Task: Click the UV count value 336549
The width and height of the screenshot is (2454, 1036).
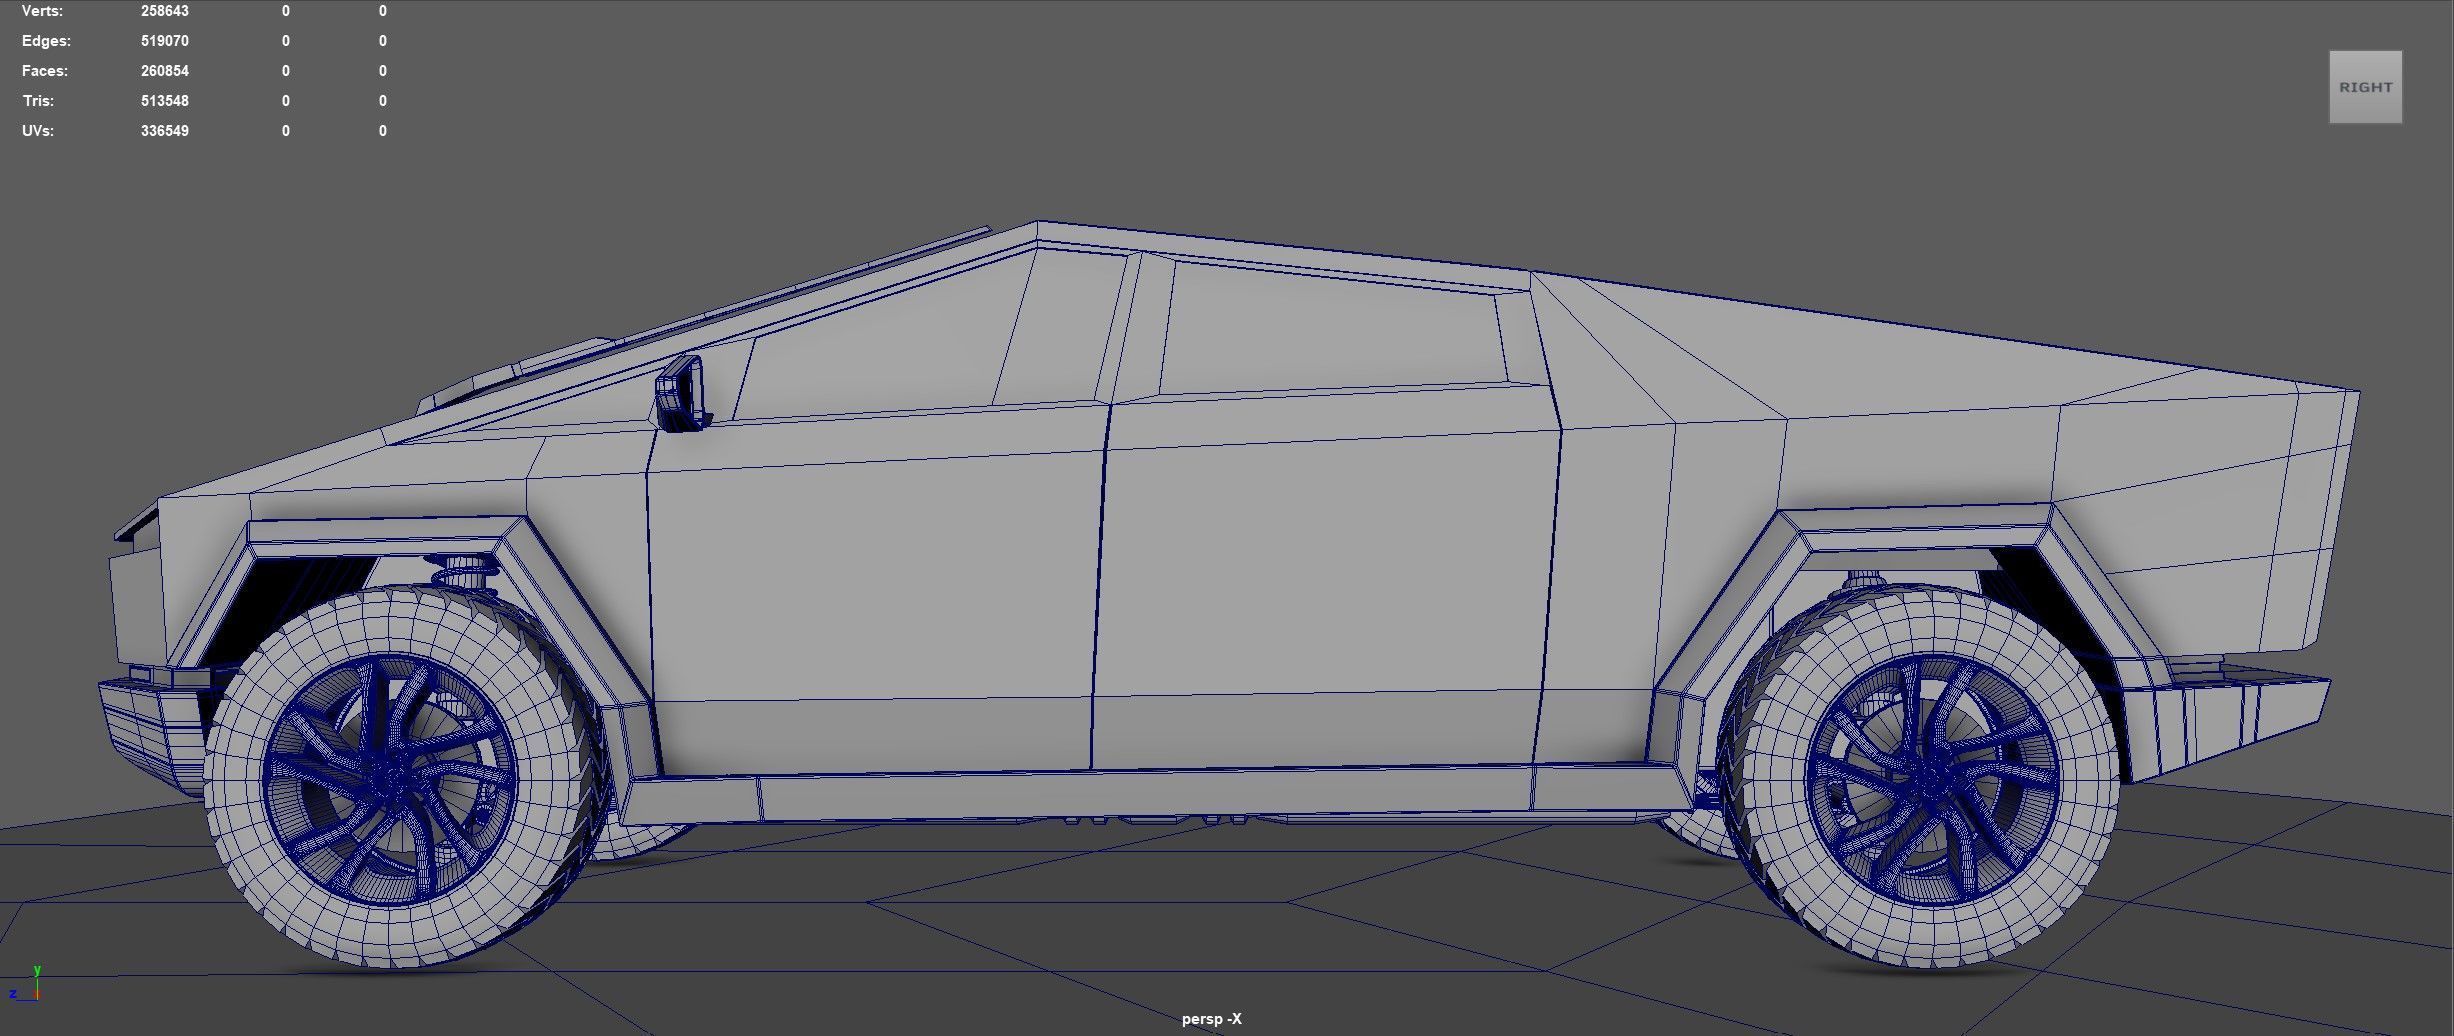Action: [165, 131]
